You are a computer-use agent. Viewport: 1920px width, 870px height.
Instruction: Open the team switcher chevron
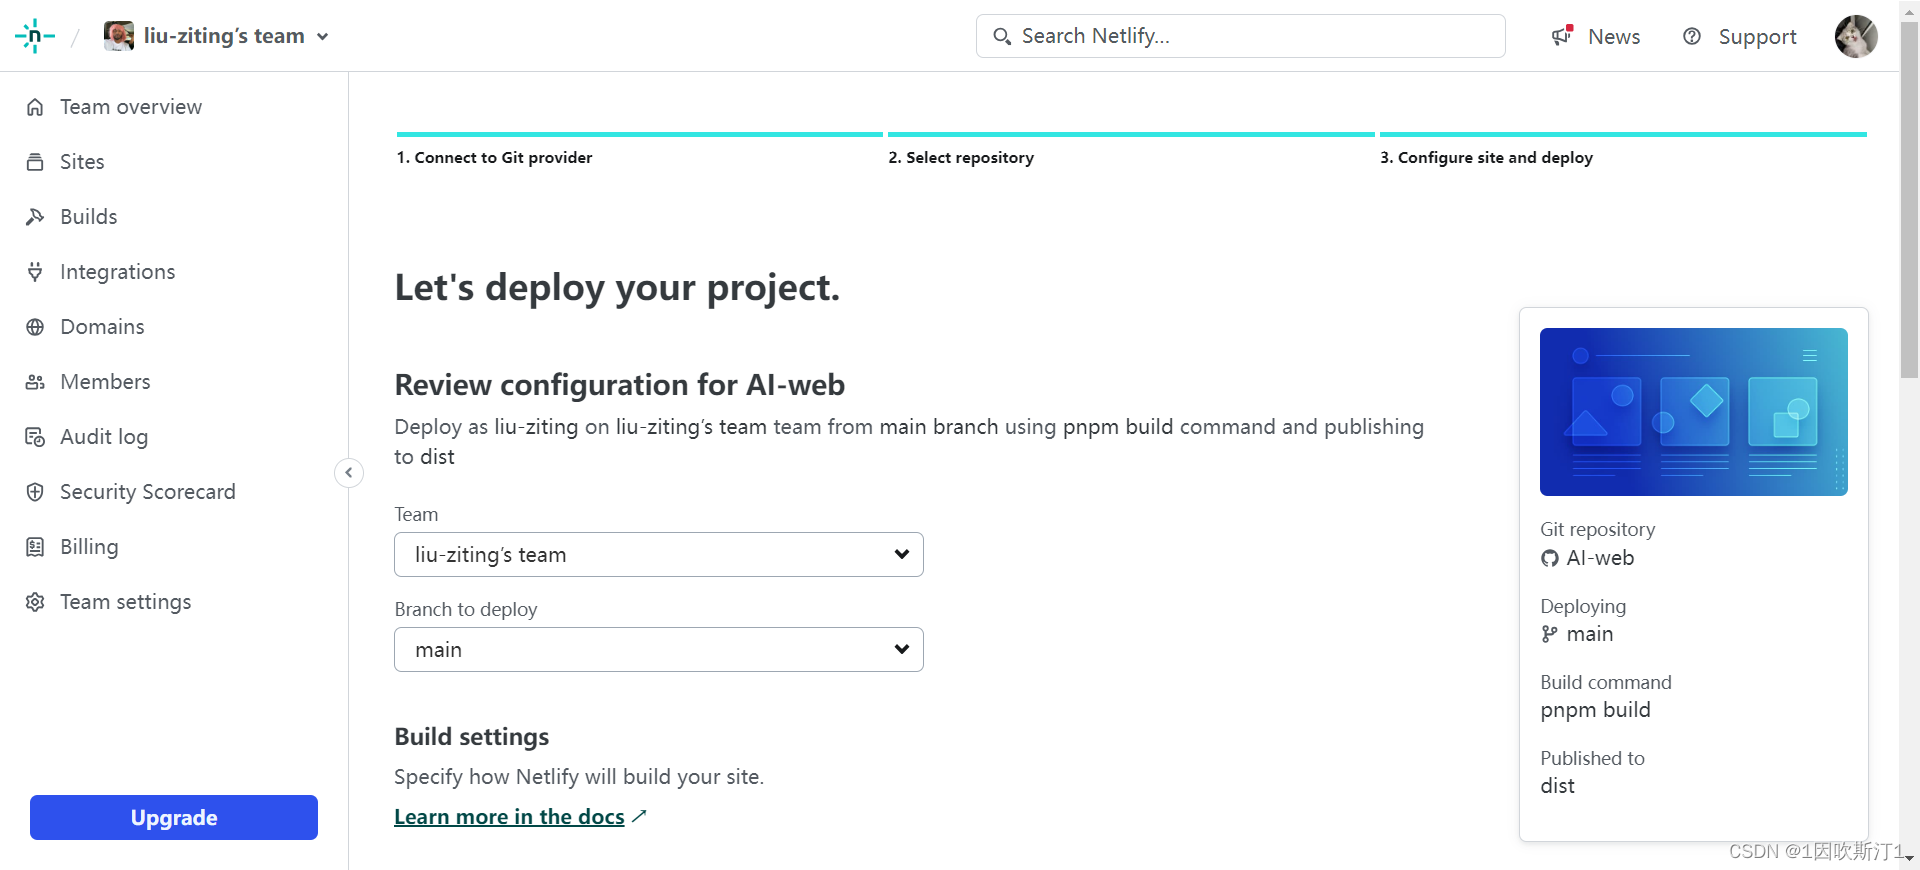tap(322, 37)
